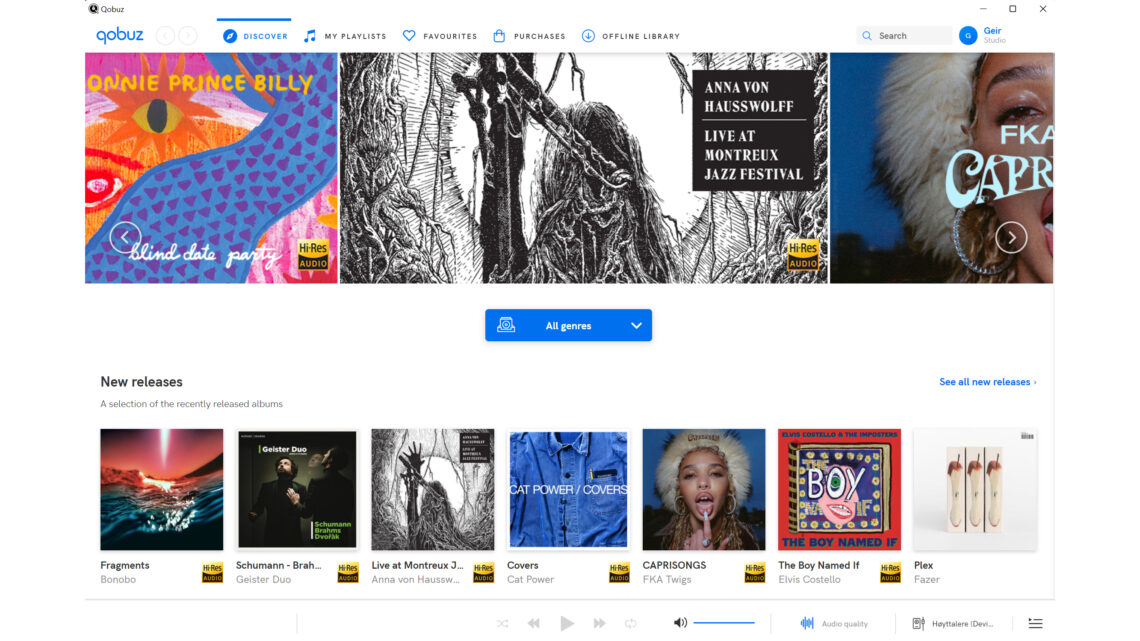Screen dimensions: 1140x641
Task: Click the Hi-Res badge beside CAPRISONGS
Action: [x=755, y=573]
